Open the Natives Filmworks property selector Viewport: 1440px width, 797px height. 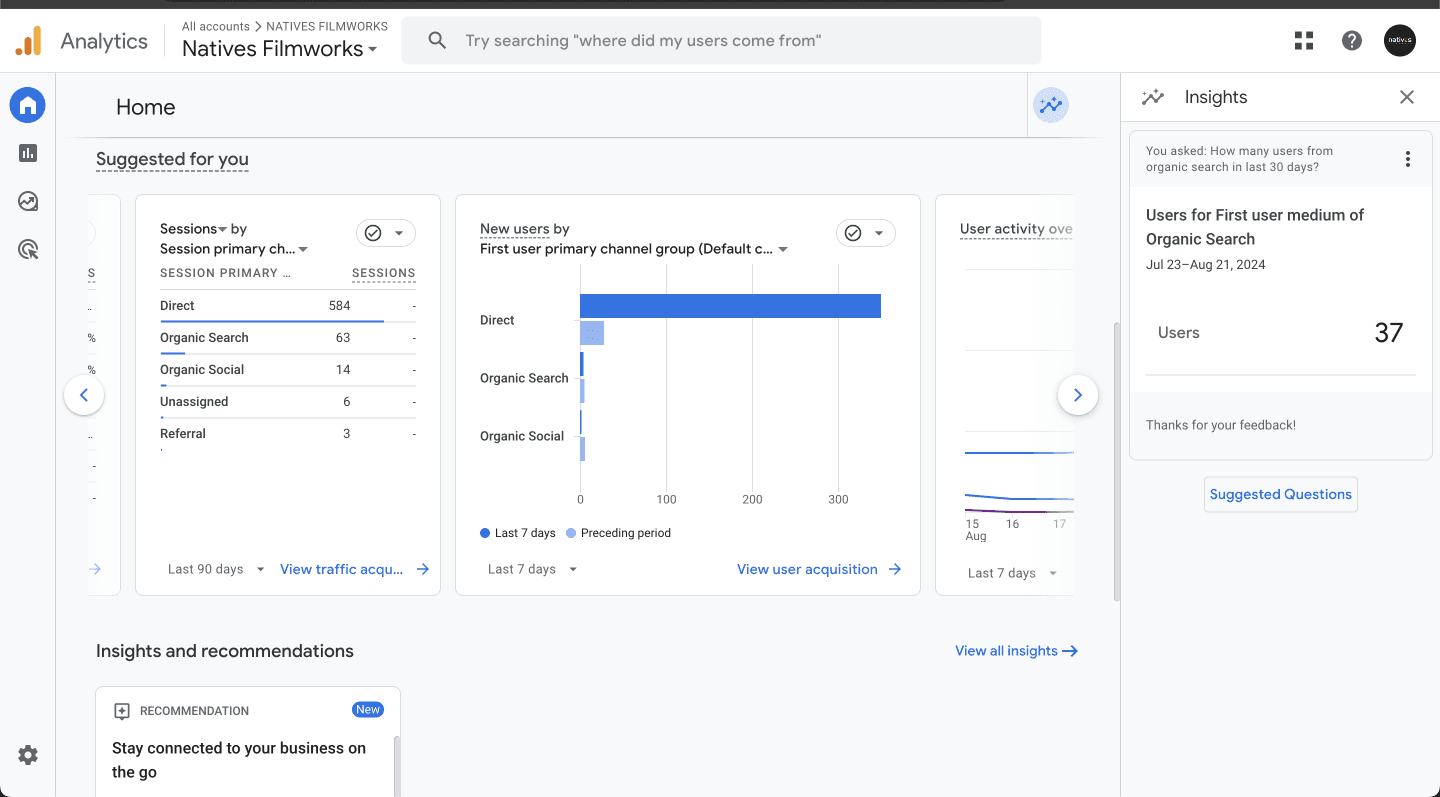point(280,49)
